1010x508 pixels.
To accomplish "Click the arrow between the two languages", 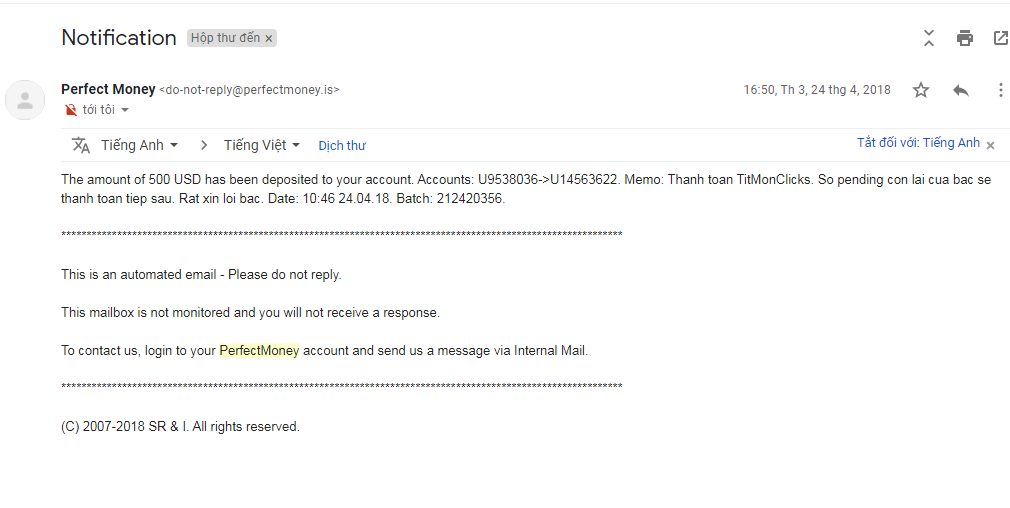I will pos(204,145).
